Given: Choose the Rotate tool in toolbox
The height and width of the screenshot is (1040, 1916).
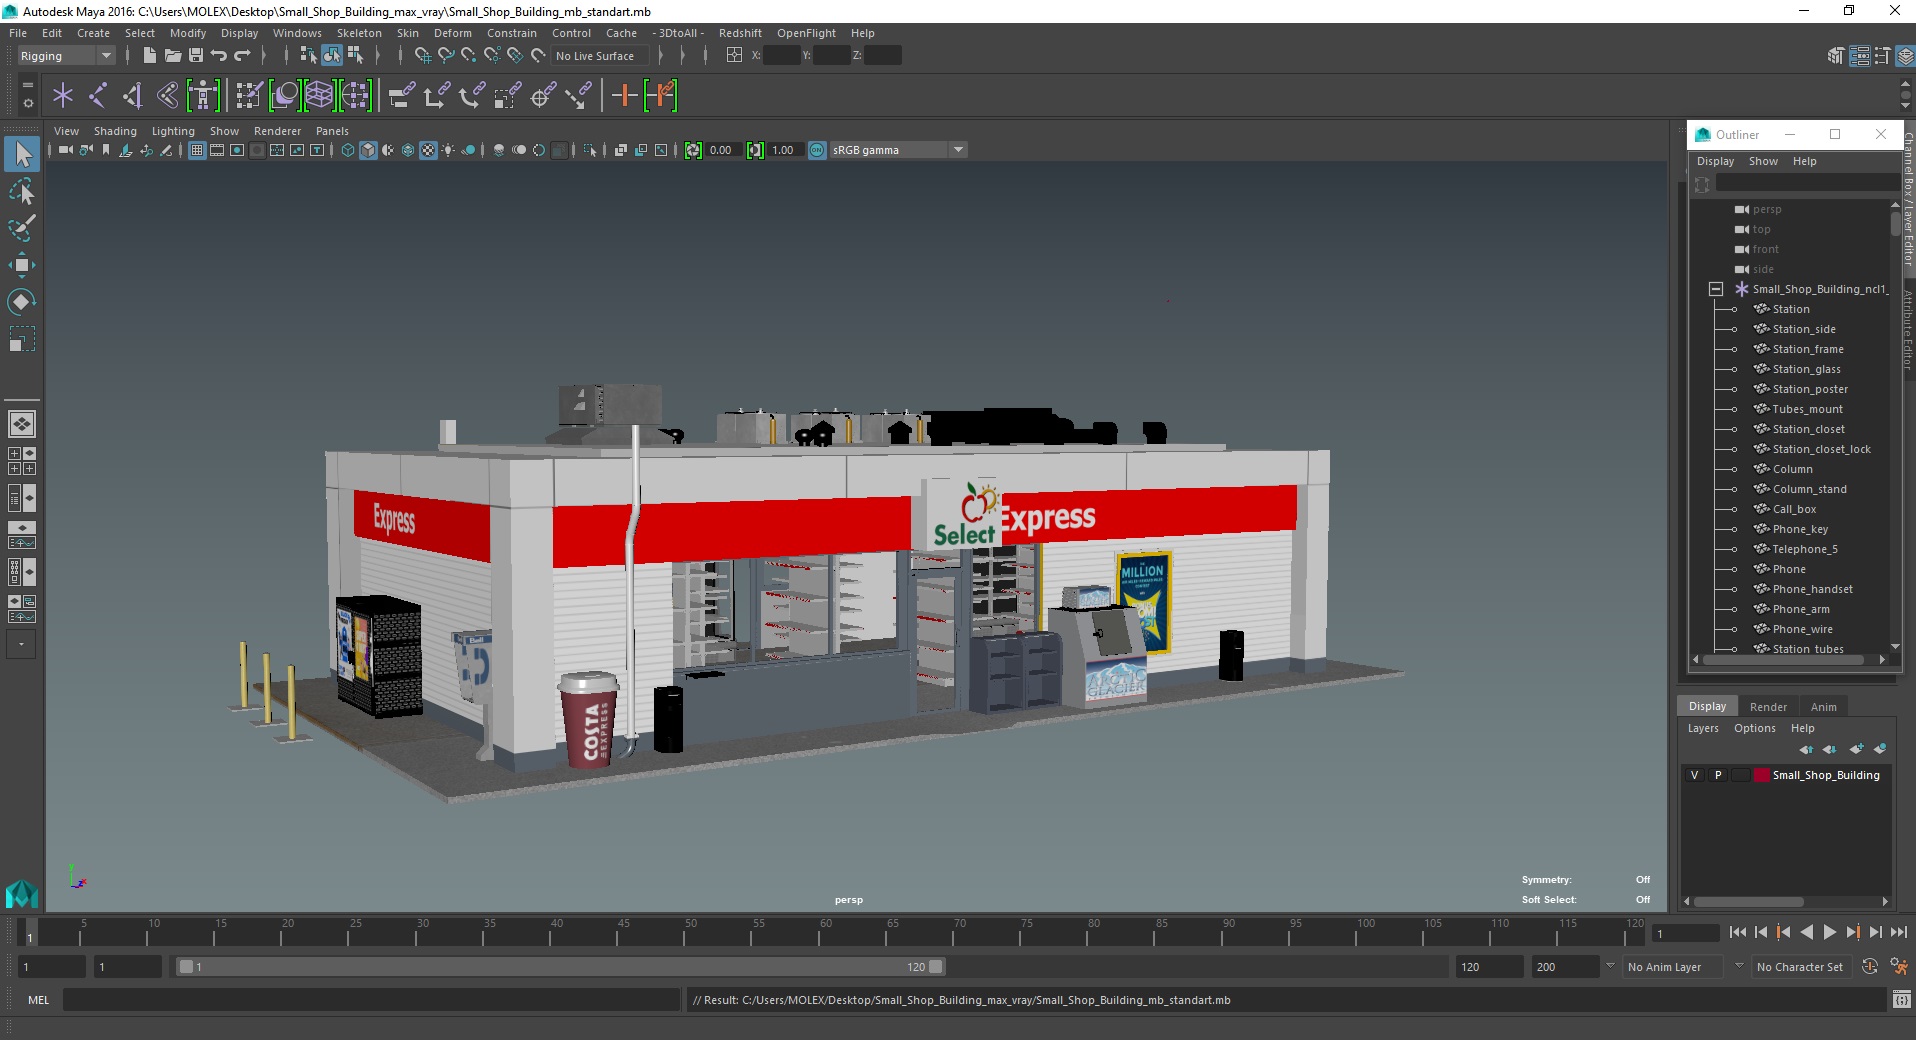Looking at the screenshot, I should click(22, 302).
